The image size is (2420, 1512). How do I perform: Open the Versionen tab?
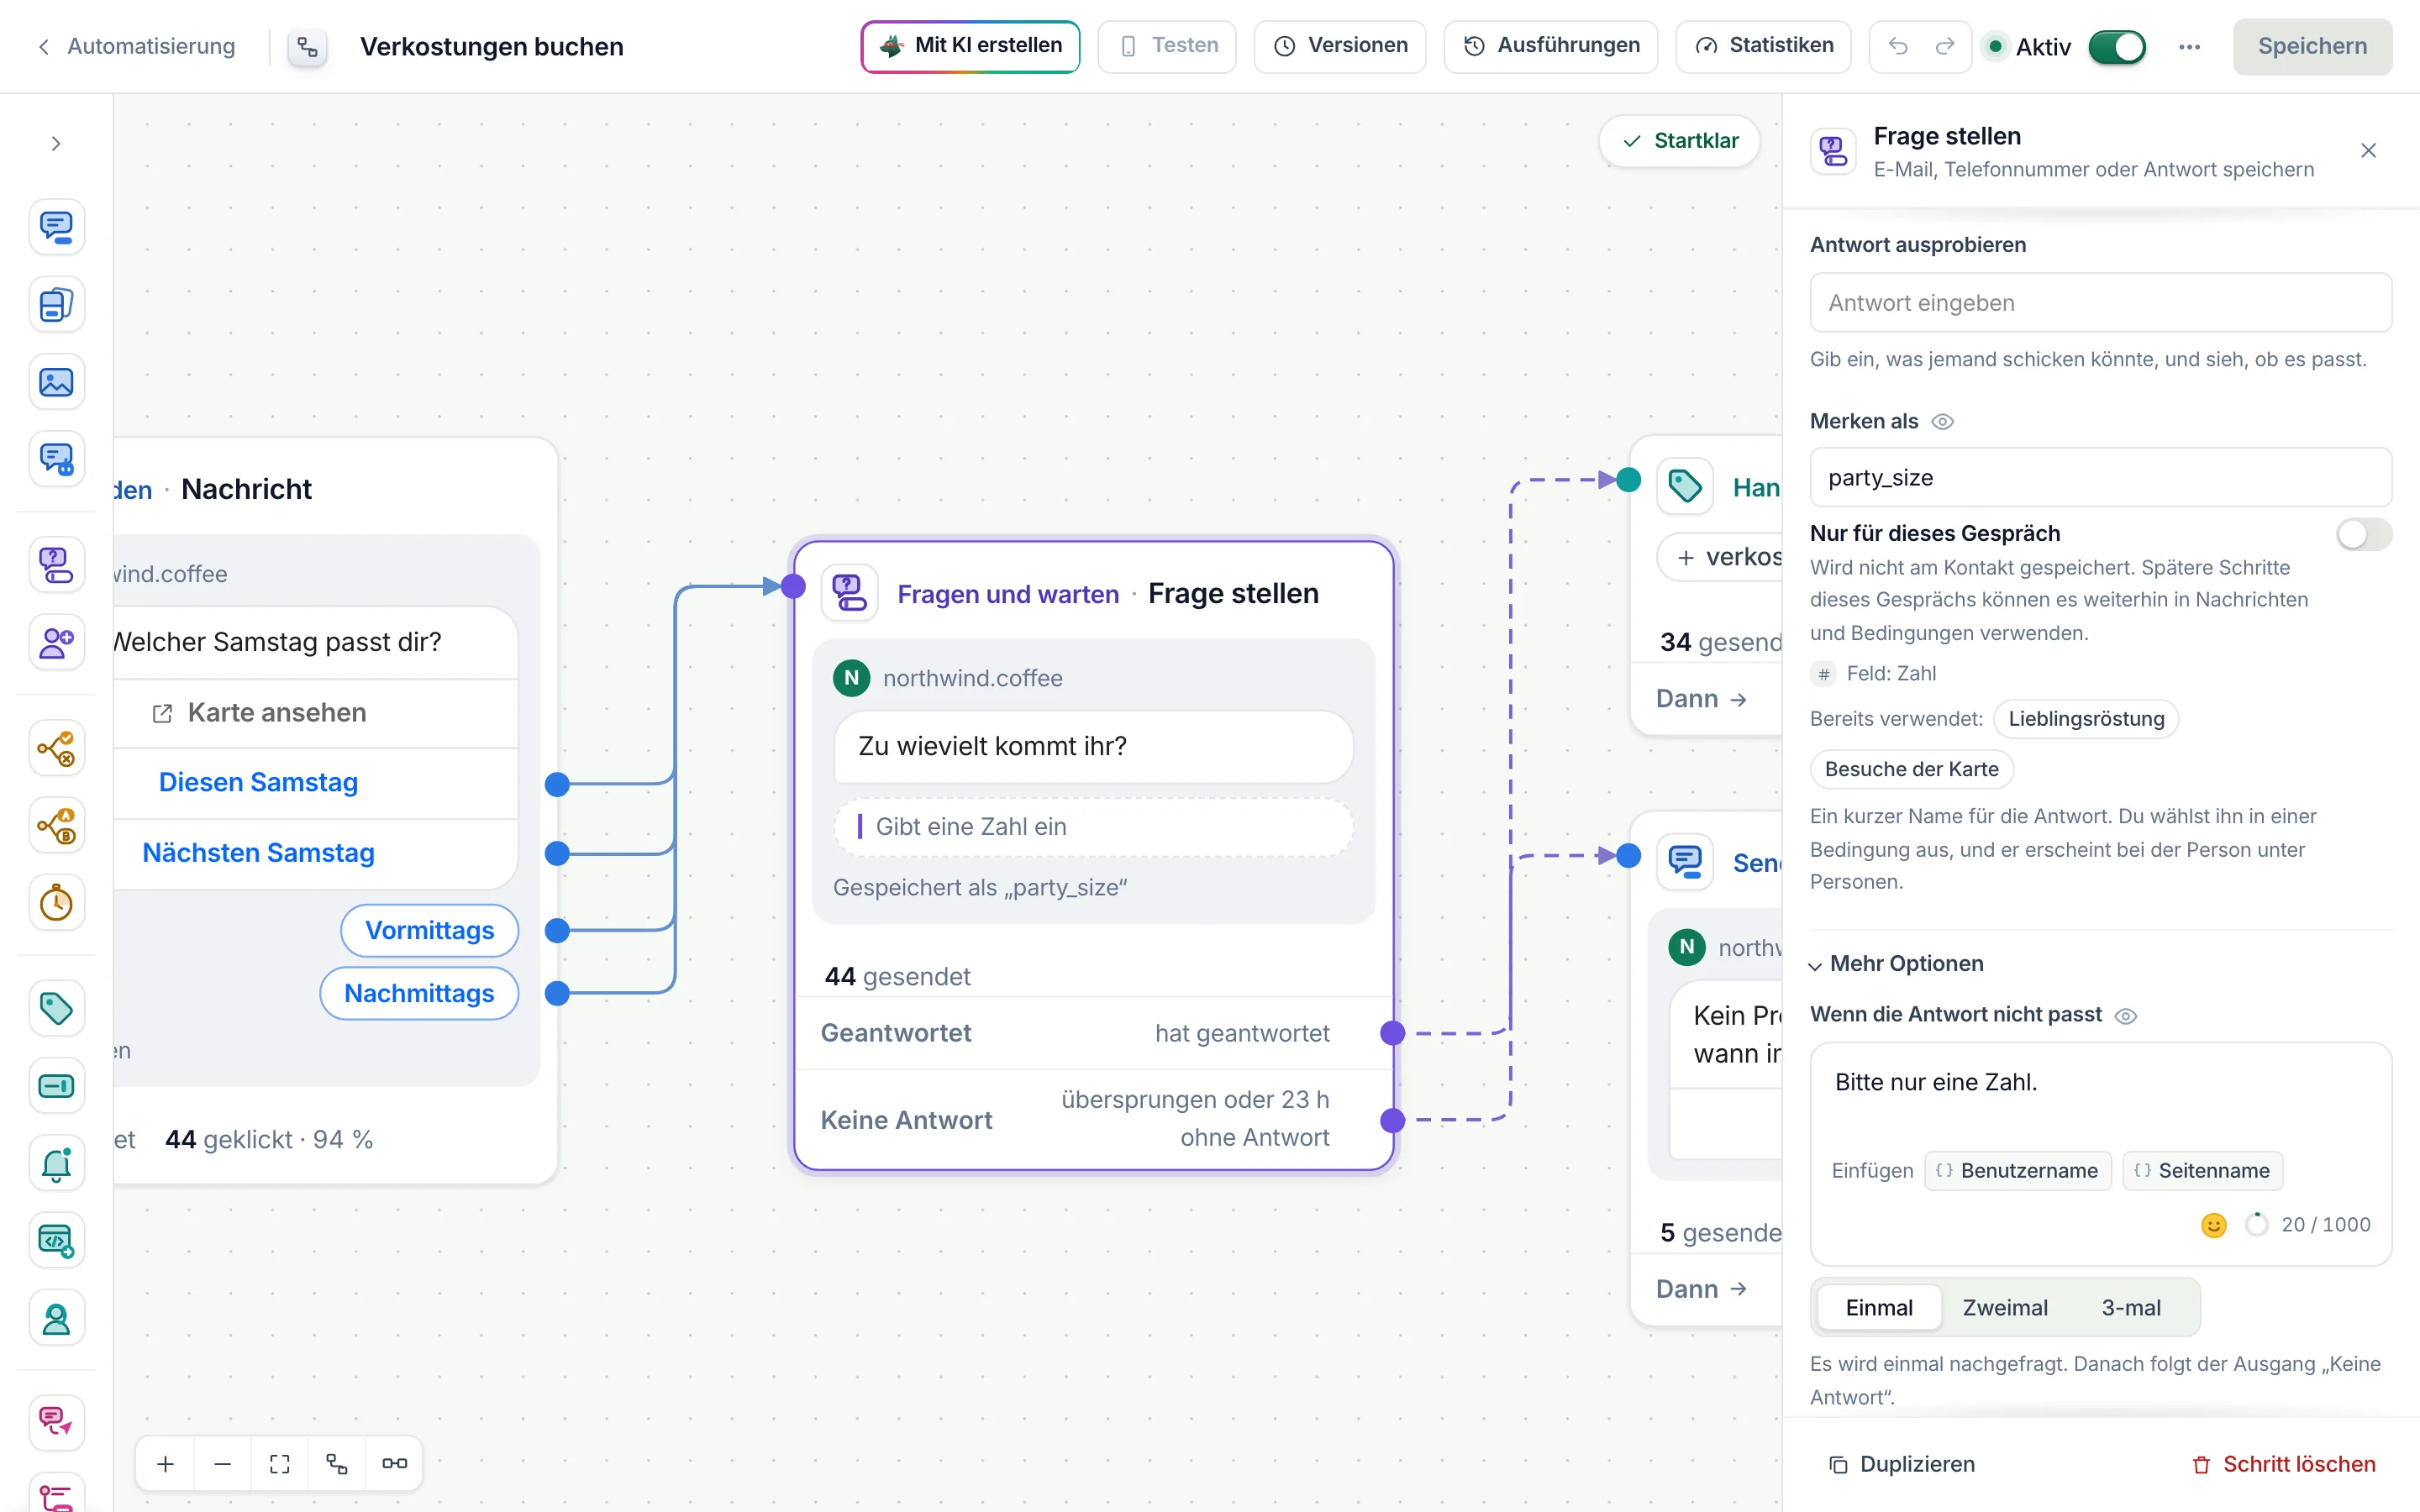click(x=1340, y=46)
